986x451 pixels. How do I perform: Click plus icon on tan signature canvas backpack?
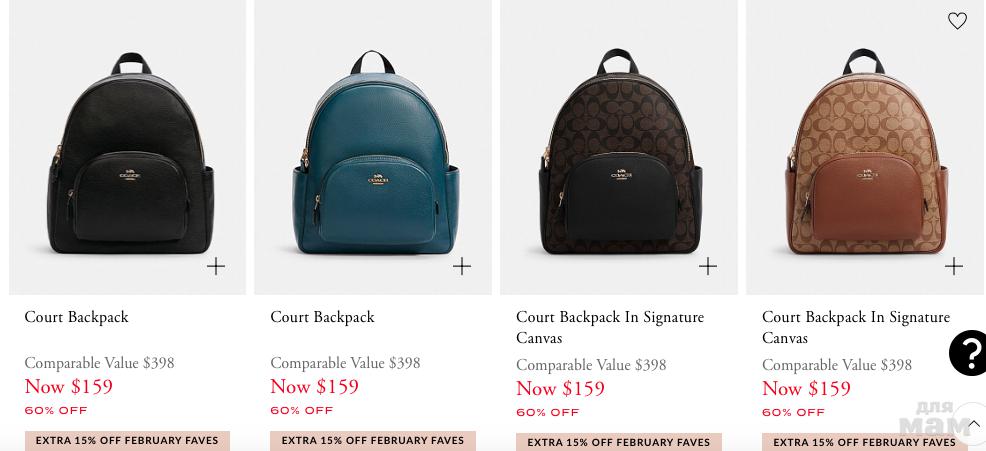coord(953,266)
